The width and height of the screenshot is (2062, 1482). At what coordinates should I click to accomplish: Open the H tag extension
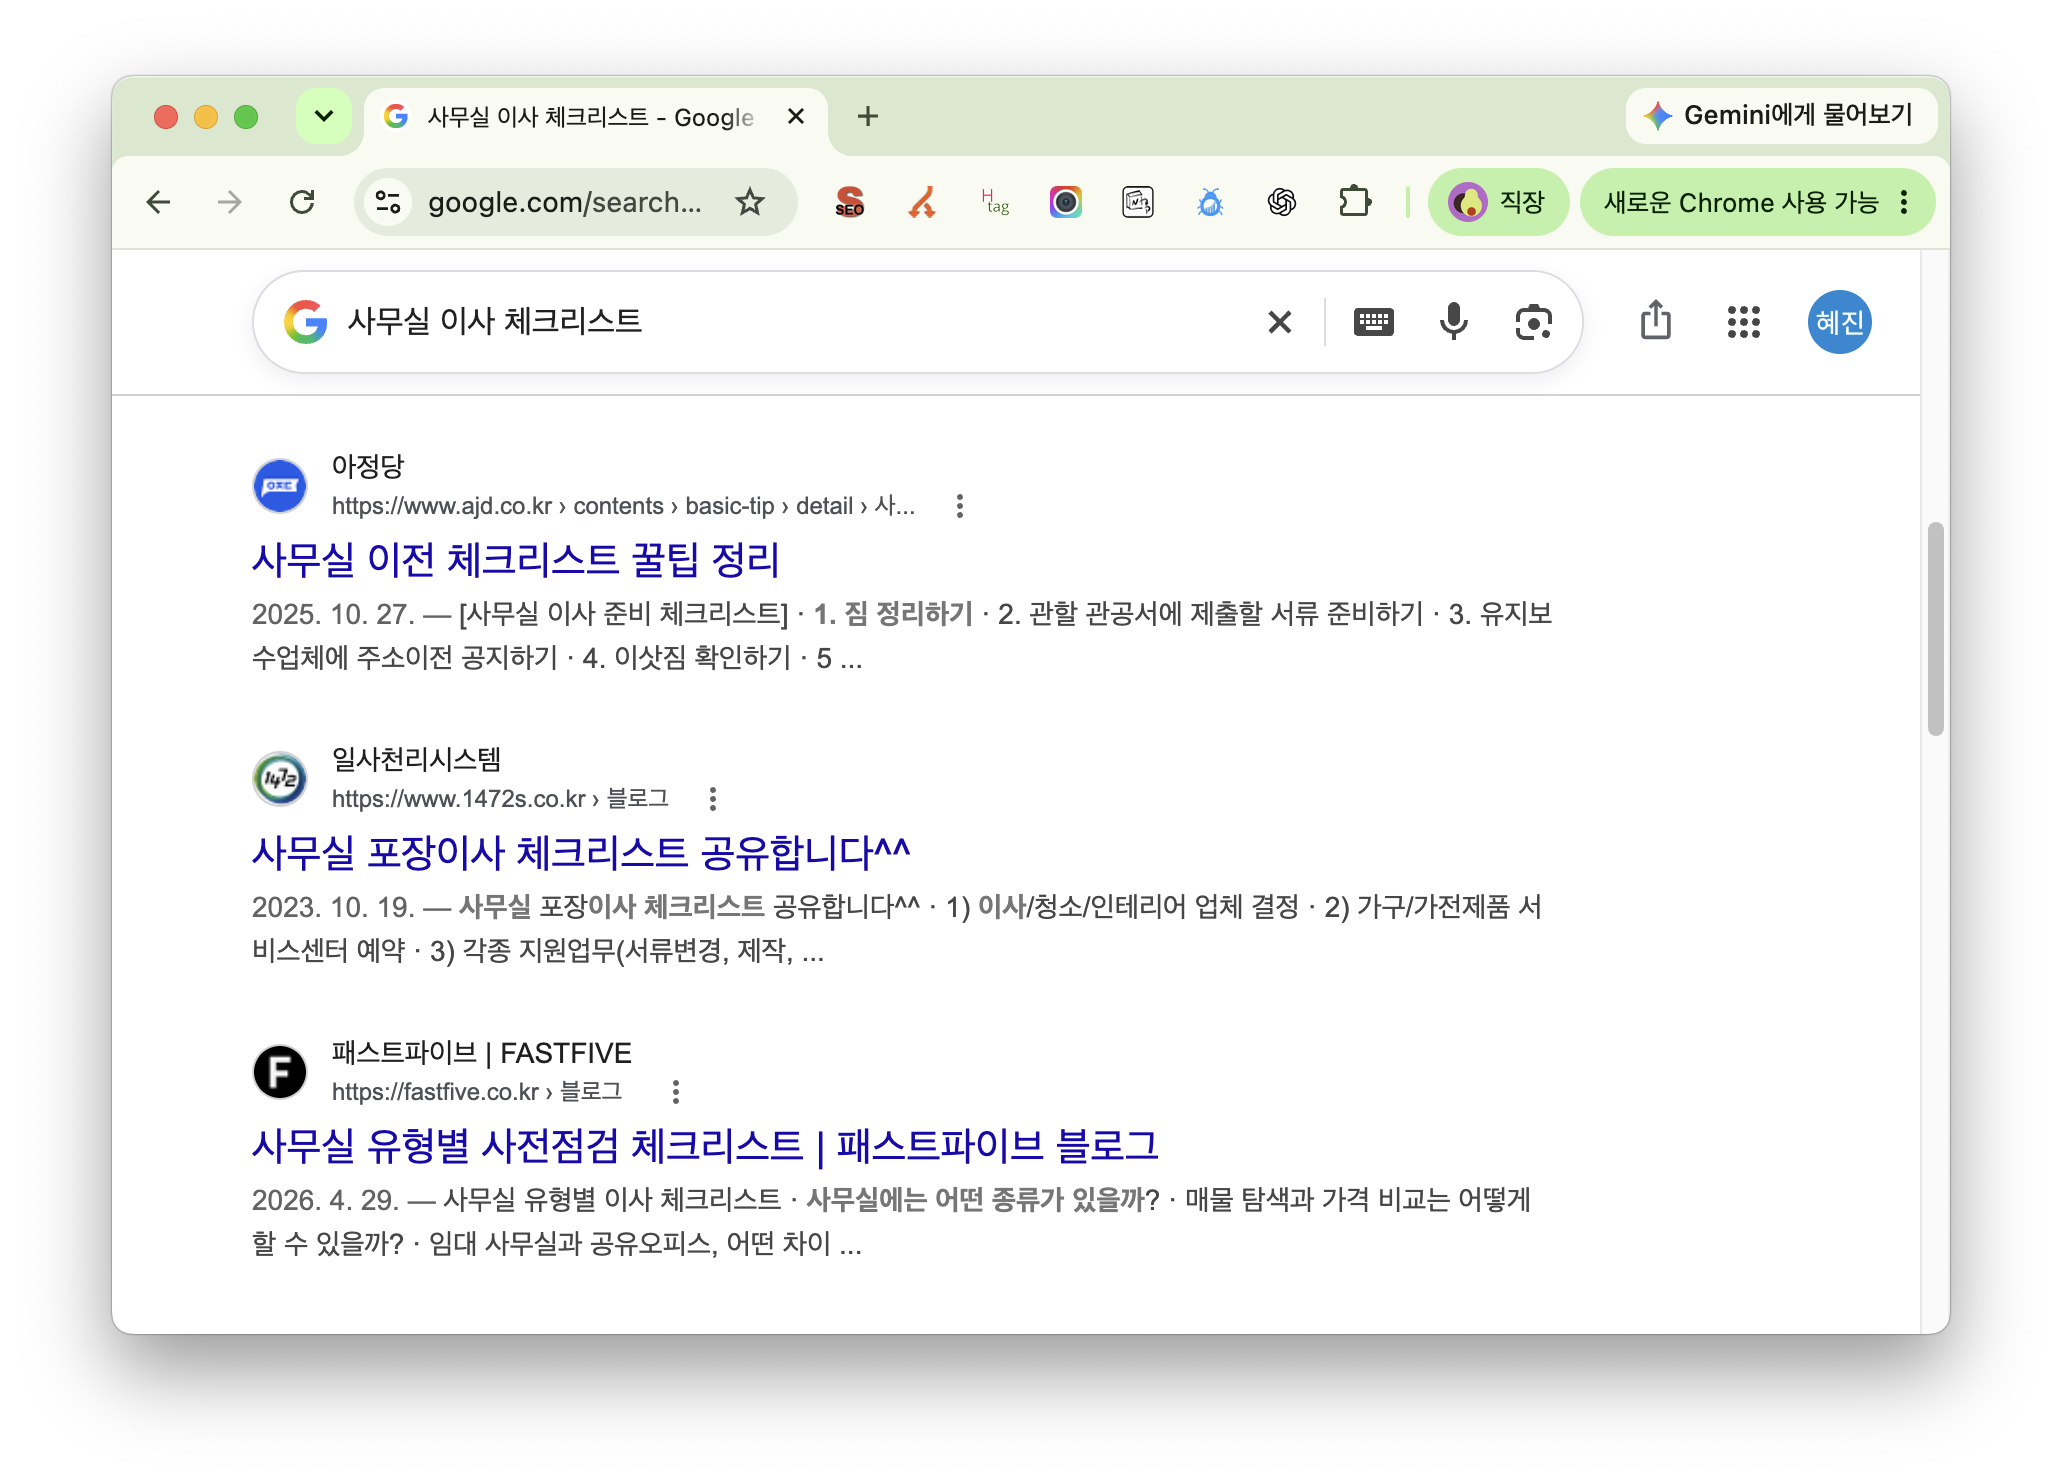(x=994, y=202)
